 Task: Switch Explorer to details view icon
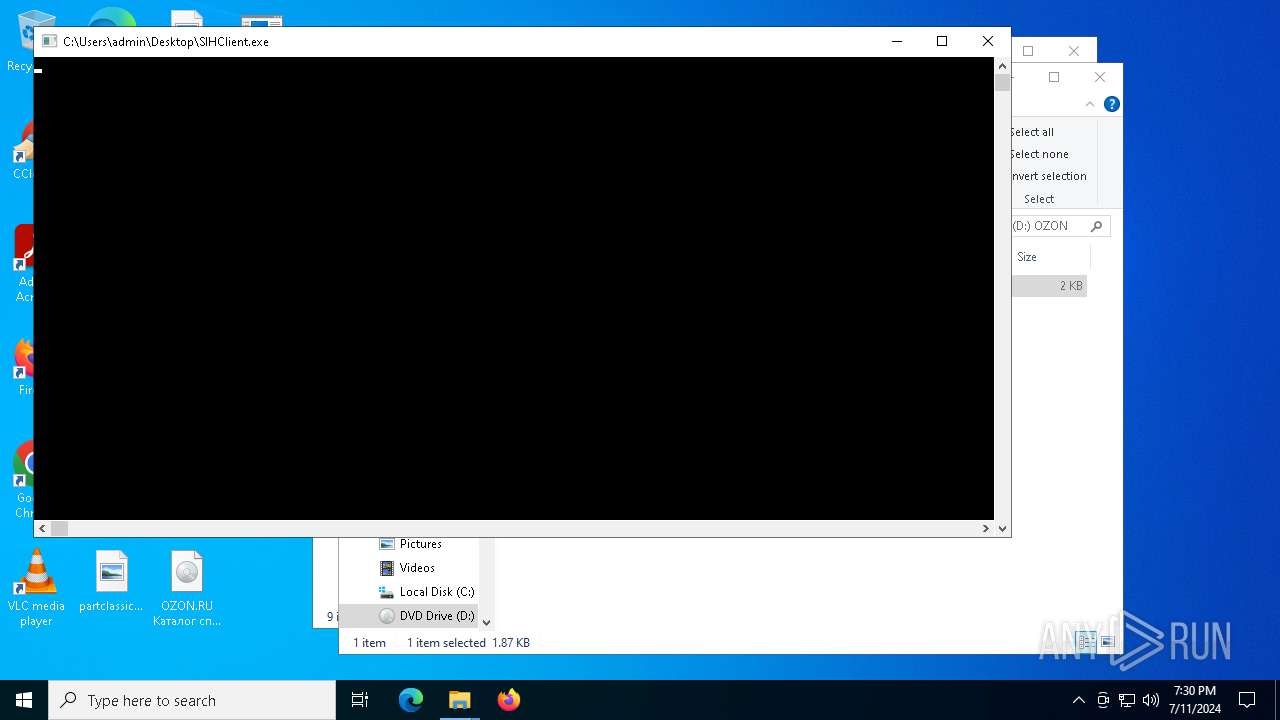(x=1088, y=642)
